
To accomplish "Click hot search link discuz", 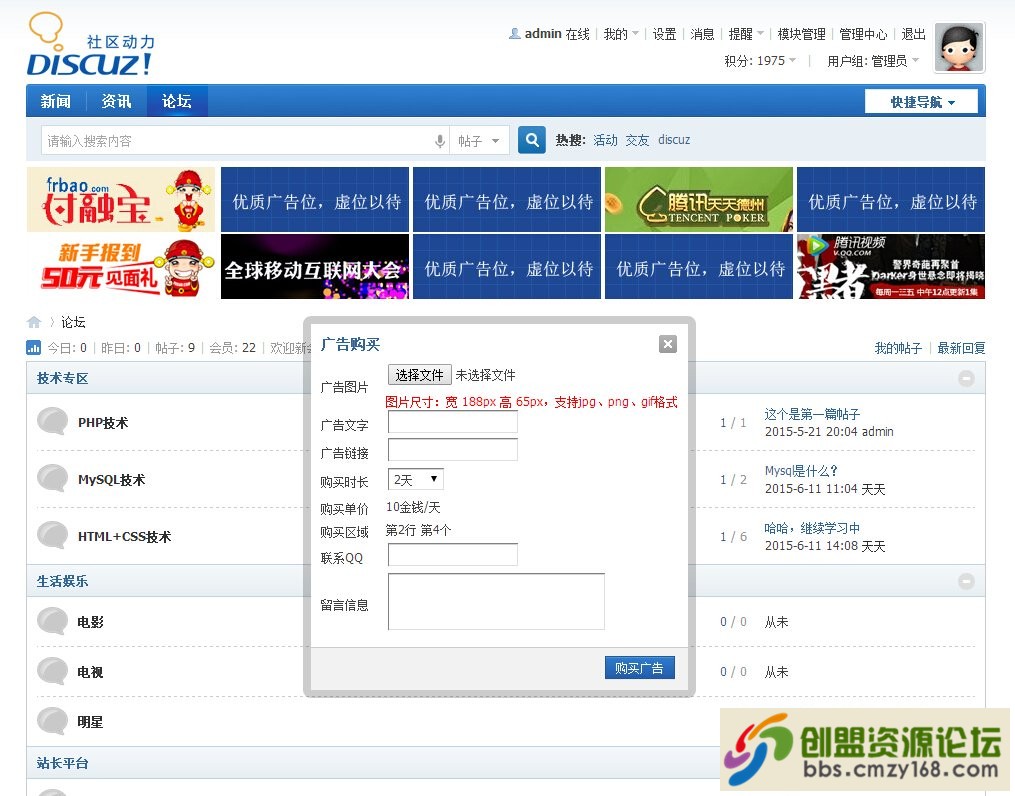I will [x=674, y=140].
